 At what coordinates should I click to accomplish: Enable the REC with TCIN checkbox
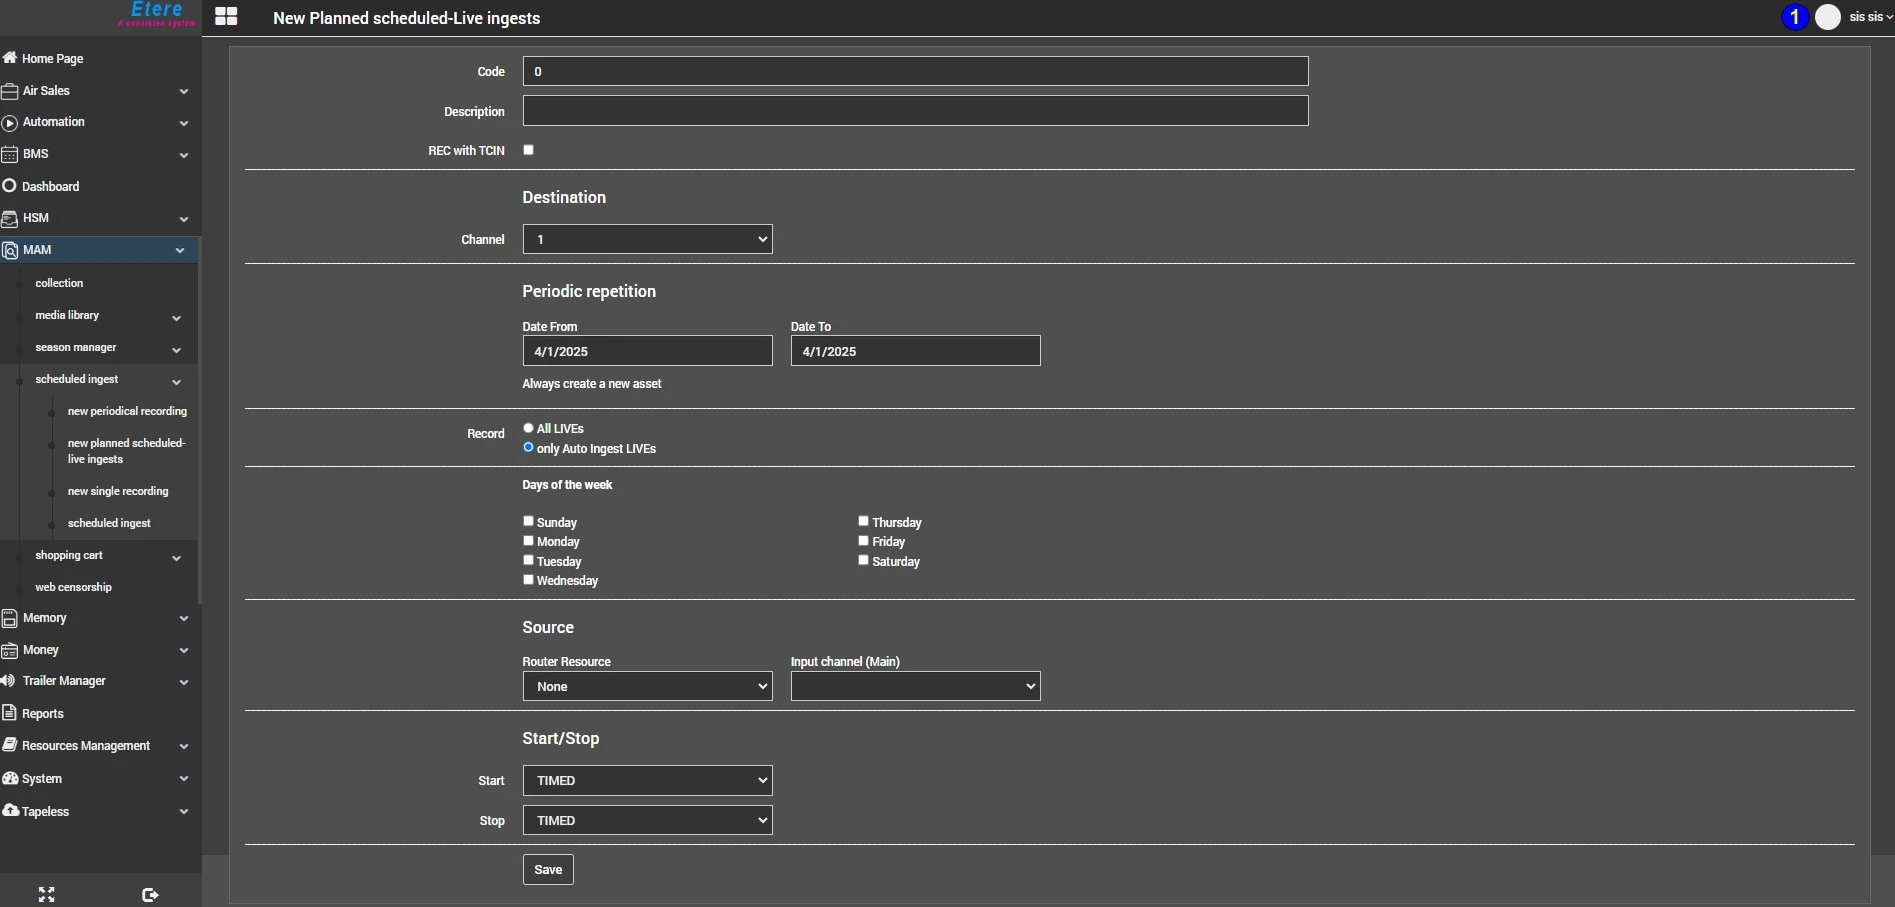pyautogui.click(x=529, y=150)
